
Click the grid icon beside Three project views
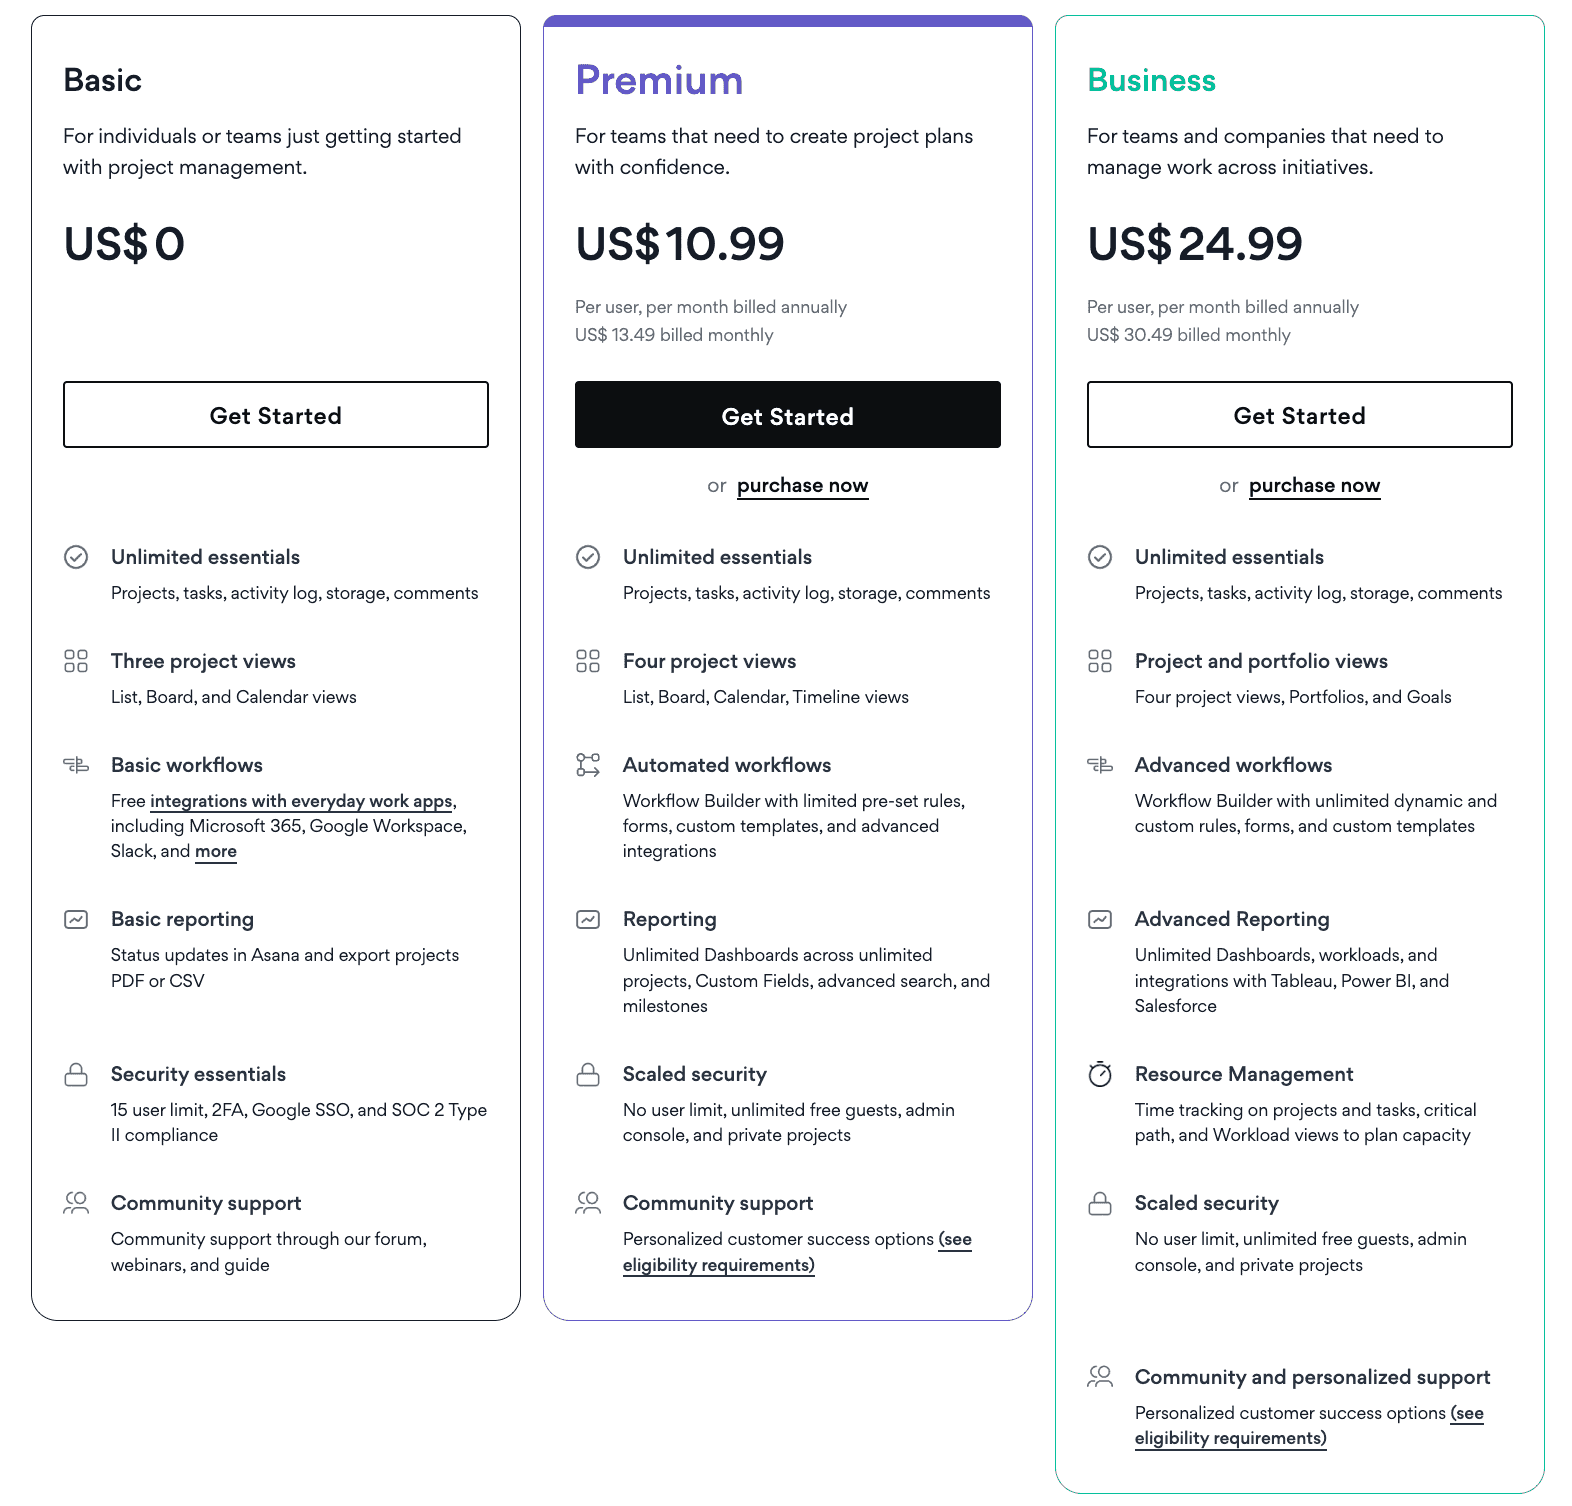(x=76, y=661)
